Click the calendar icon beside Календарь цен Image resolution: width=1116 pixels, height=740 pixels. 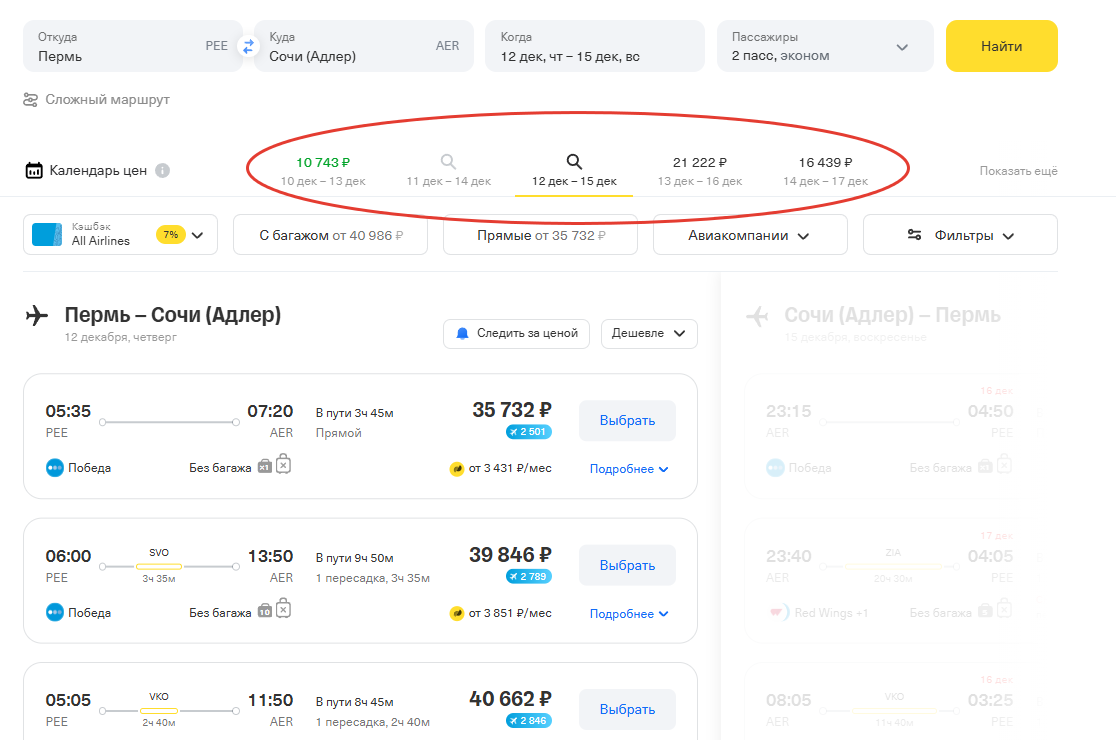34,170
